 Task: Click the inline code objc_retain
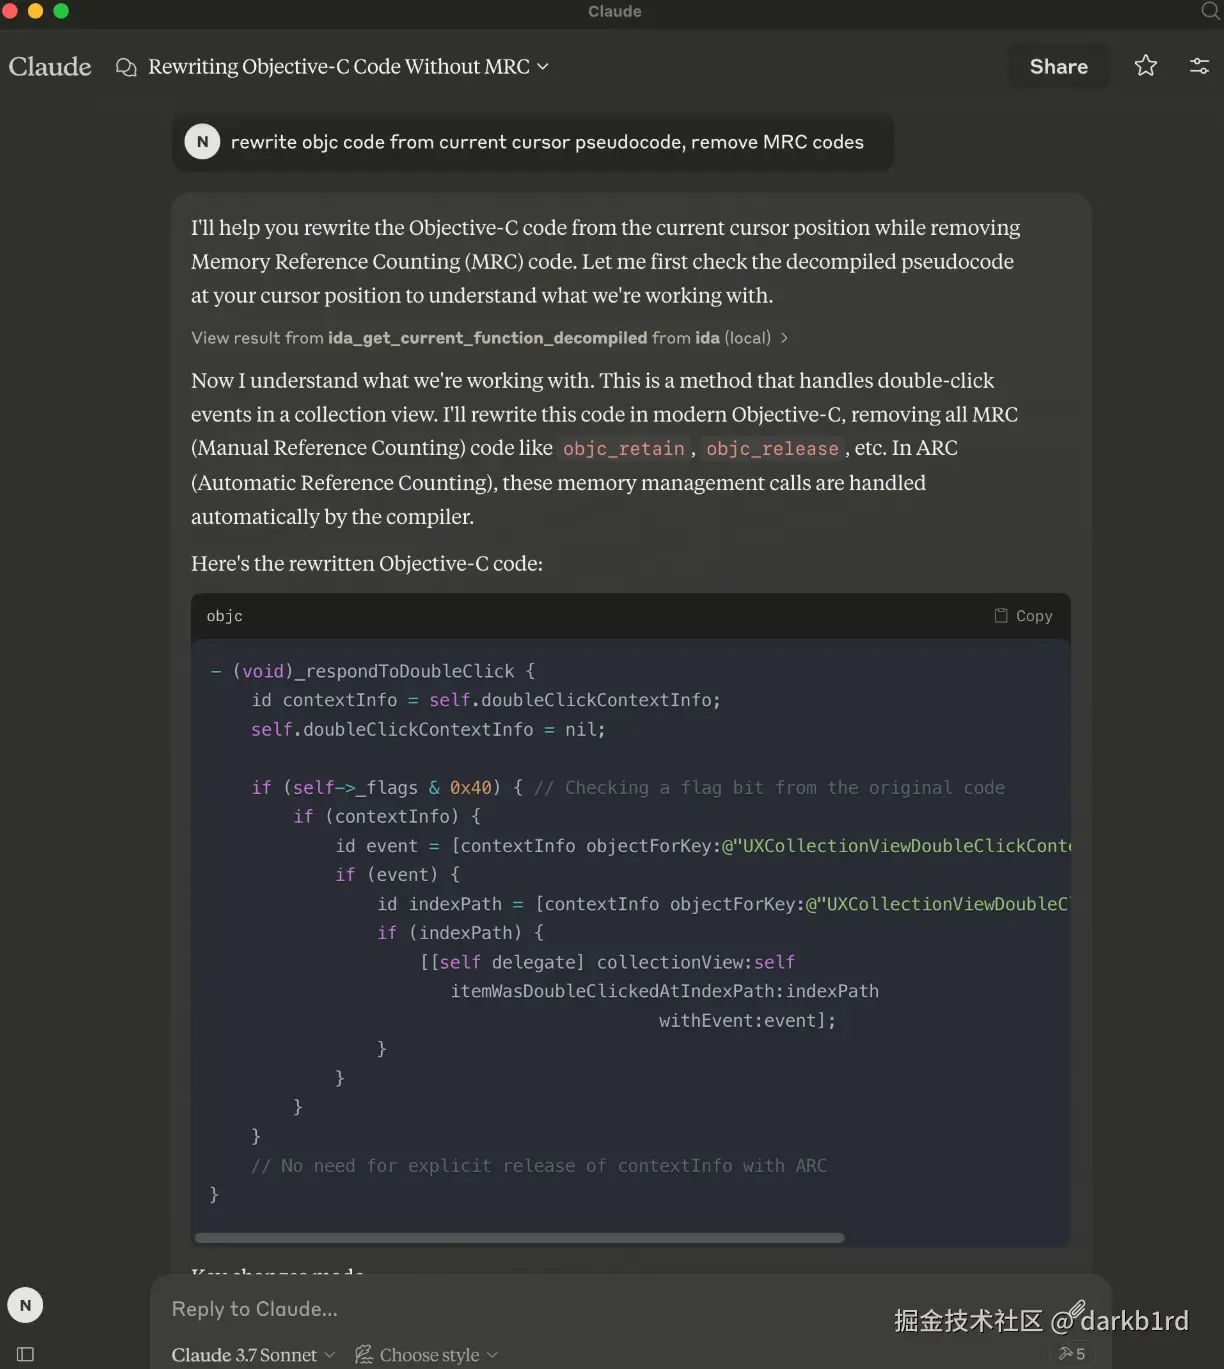click(624, 449)
